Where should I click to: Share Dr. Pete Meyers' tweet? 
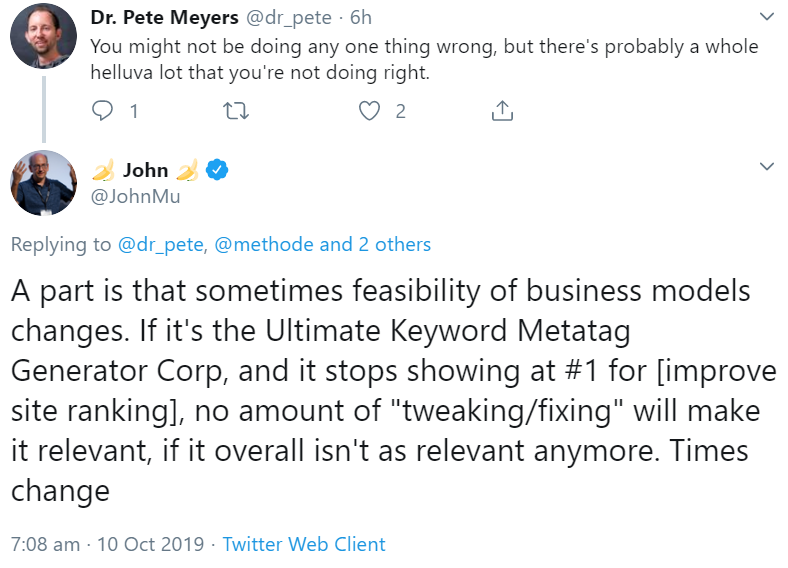pos(503,111)
